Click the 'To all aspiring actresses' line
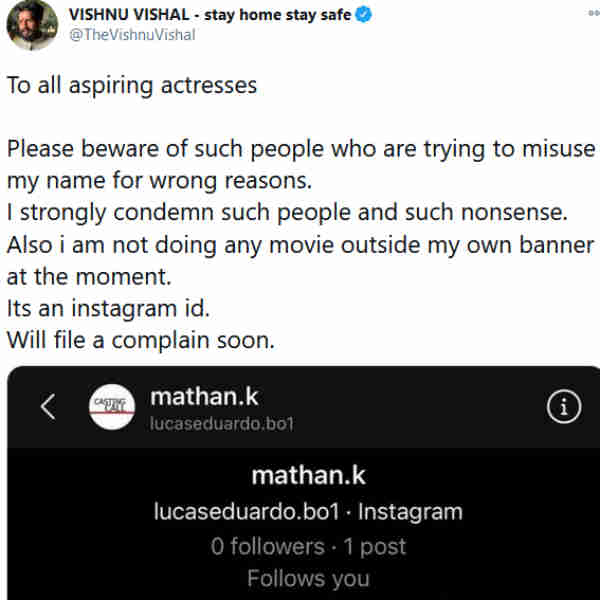Image resolution: width=600 pixels, height=600 pixels. pos(132,85)
